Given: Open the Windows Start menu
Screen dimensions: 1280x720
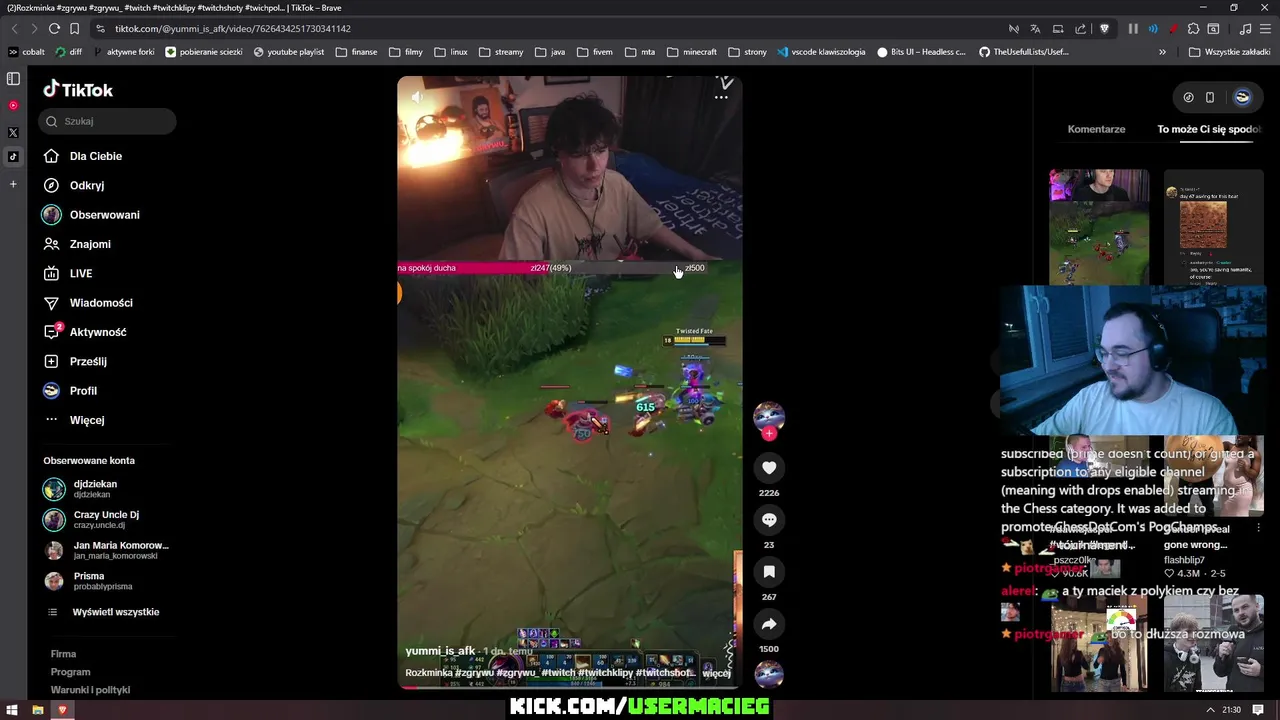Looking at the screenshot, I should tap(13, 710).
